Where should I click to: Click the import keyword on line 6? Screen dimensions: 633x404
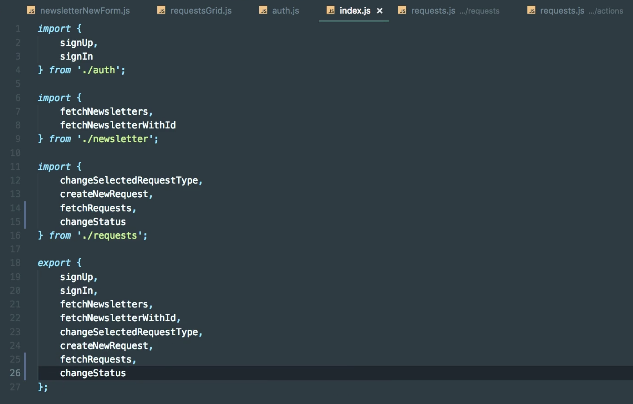[x=54, y=98]
